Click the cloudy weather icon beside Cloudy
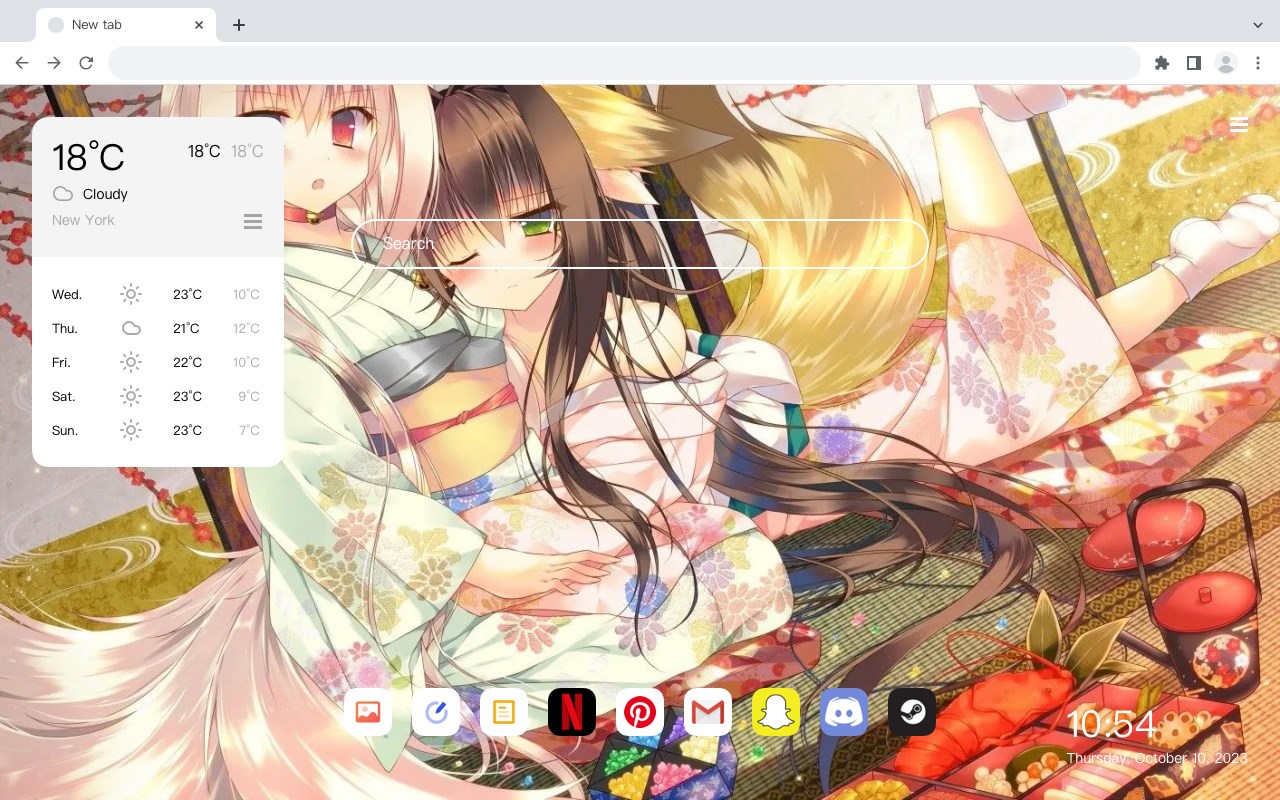 pyautogui.click(x=63, y=194)
